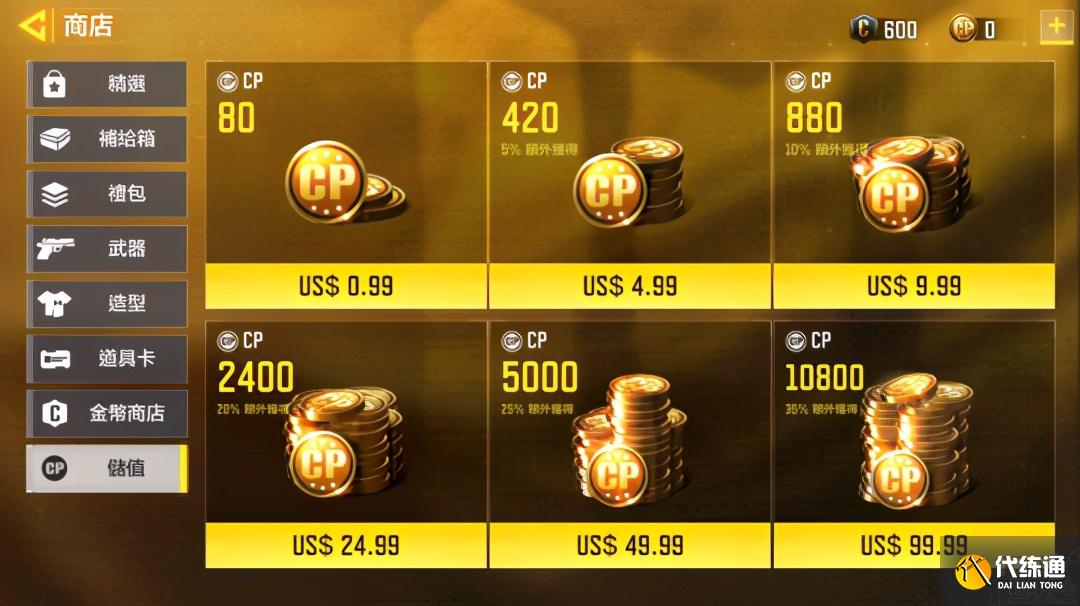Open the 金幣商店 credit store tab

tap(107, 413)
